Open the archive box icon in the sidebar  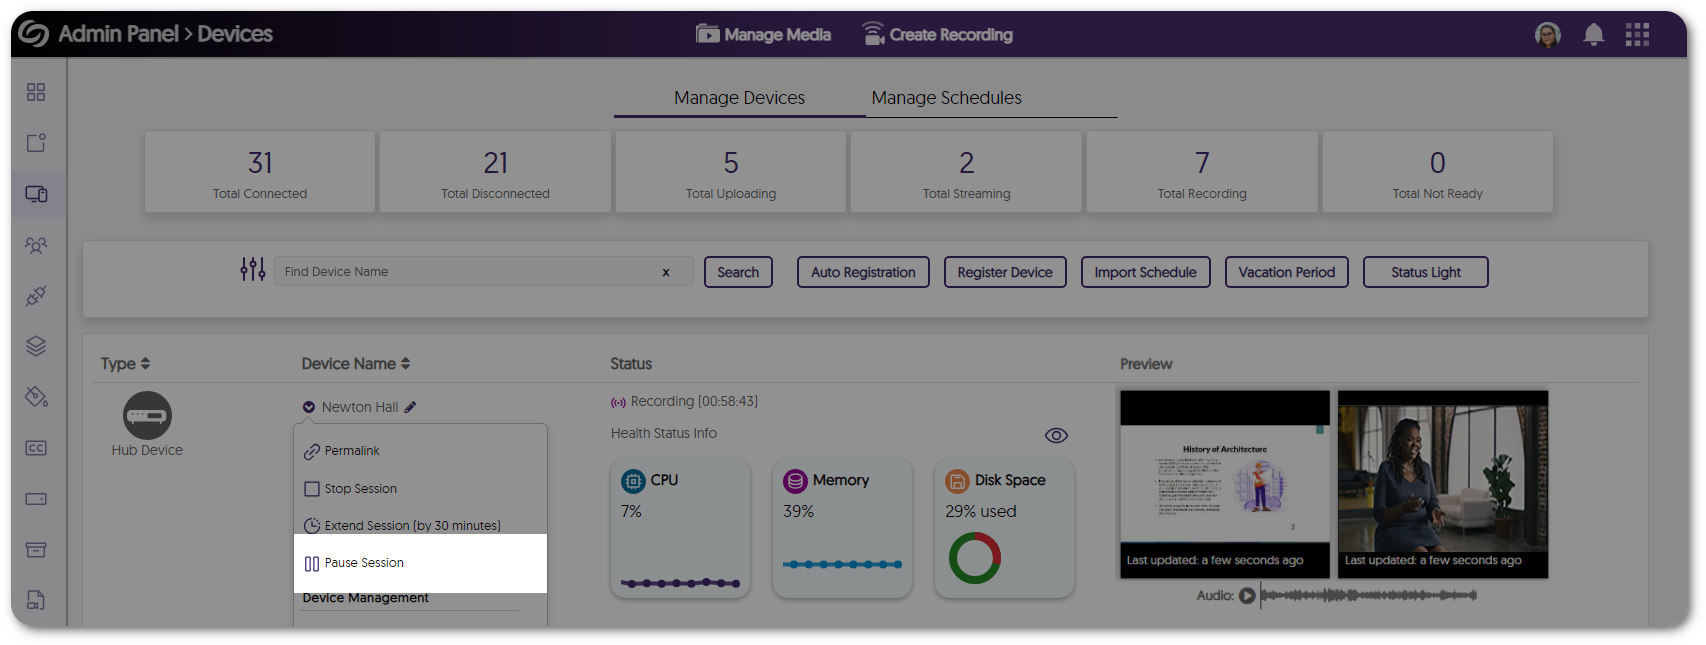[x=36, y=550]
